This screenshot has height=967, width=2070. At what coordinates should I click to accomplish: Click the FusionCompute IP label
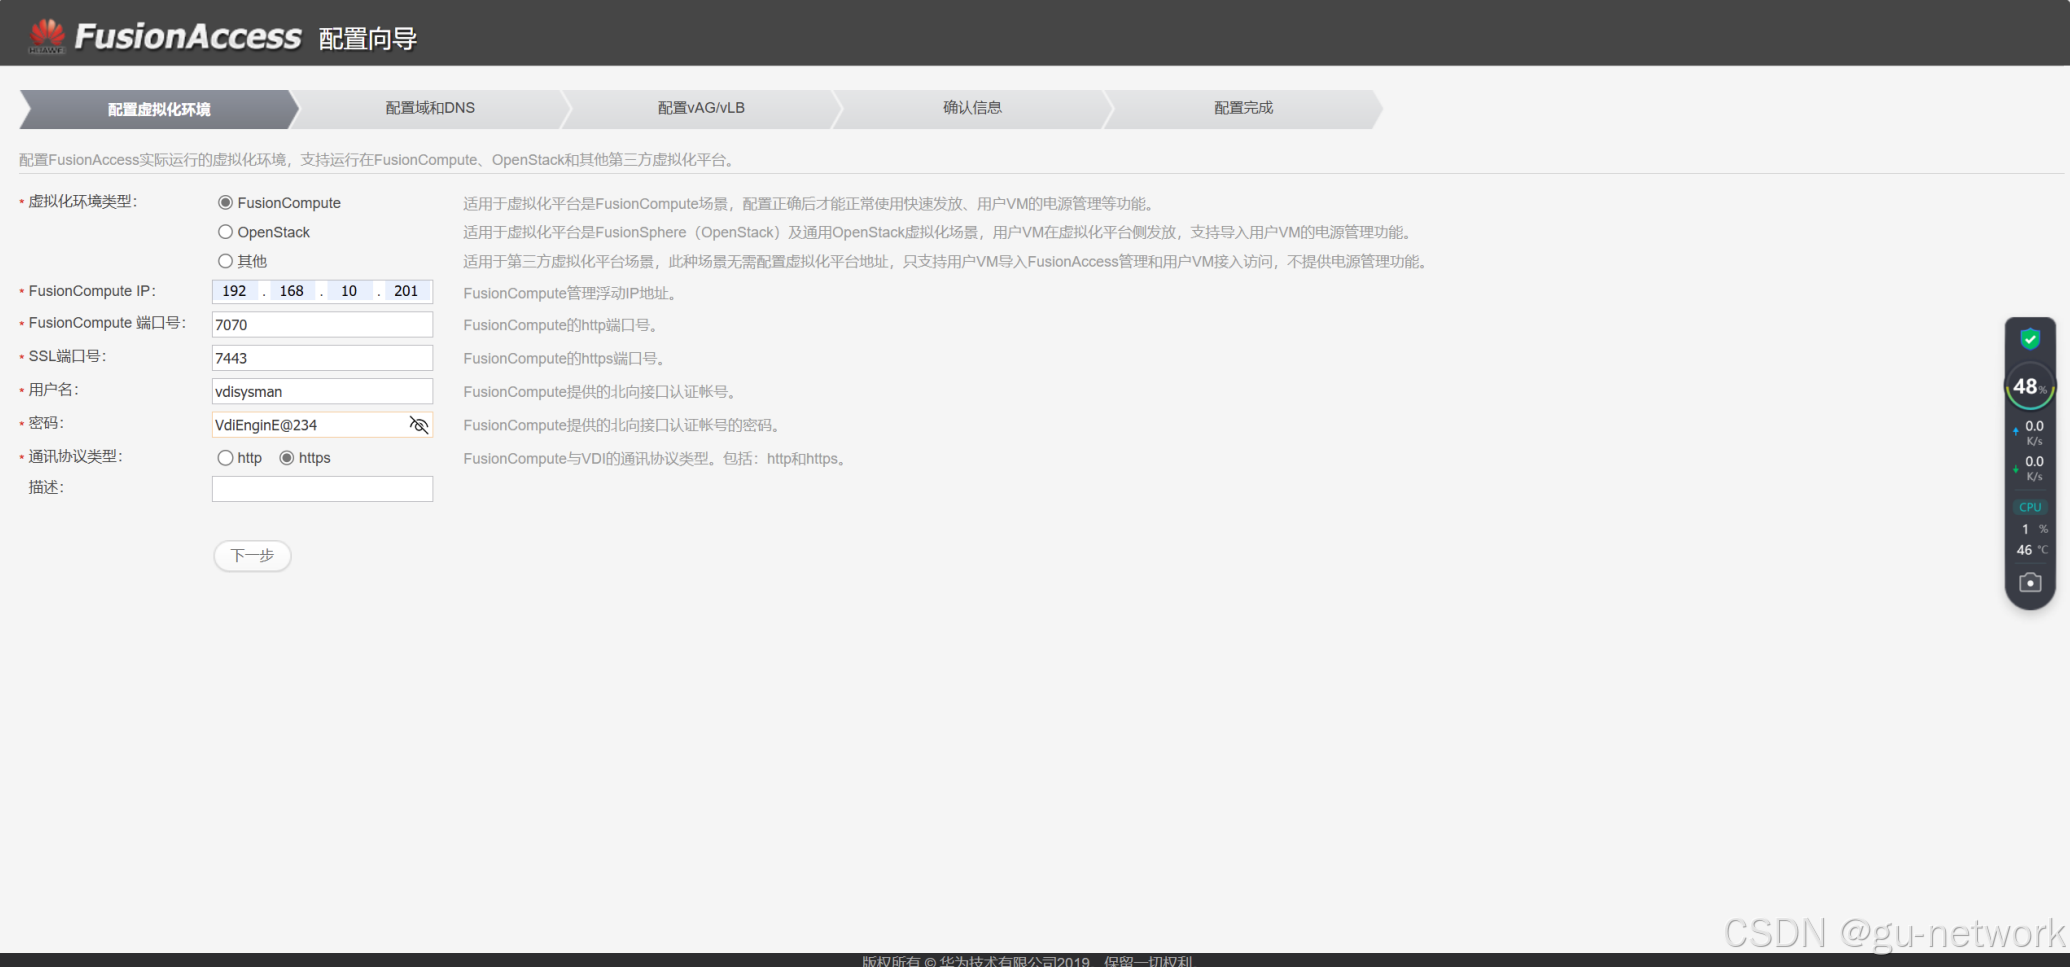tap(92, 291)
